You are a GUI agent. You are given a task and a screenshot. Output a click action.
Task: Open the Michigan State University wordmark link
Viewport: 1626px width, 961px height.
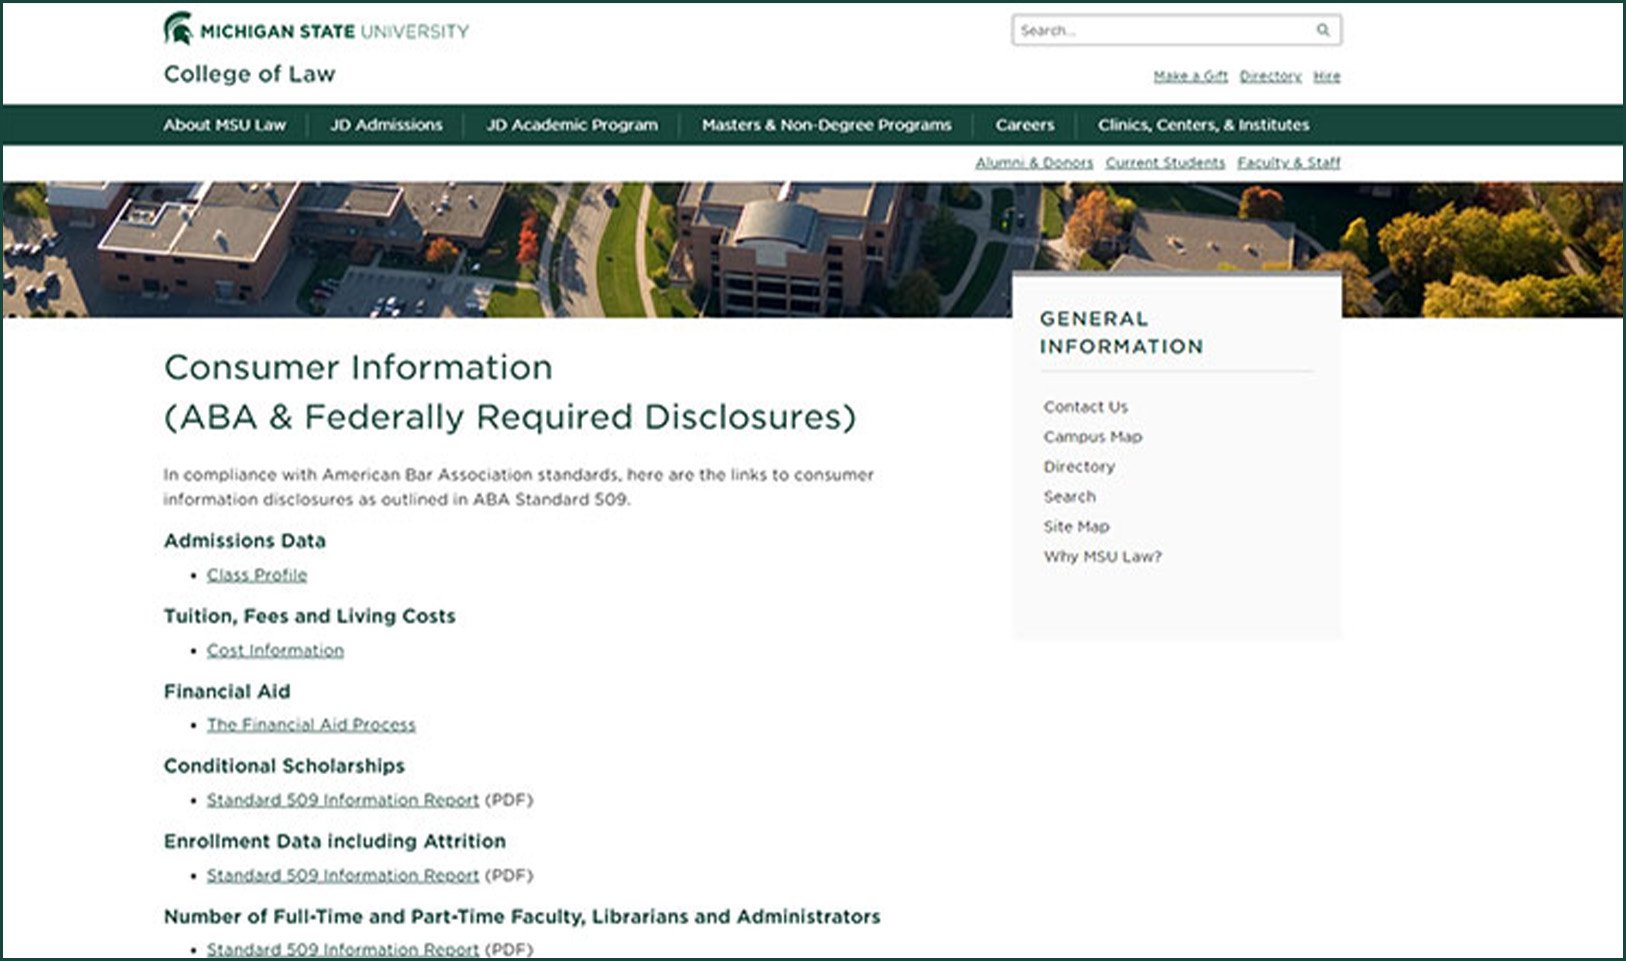coord(334,31)
